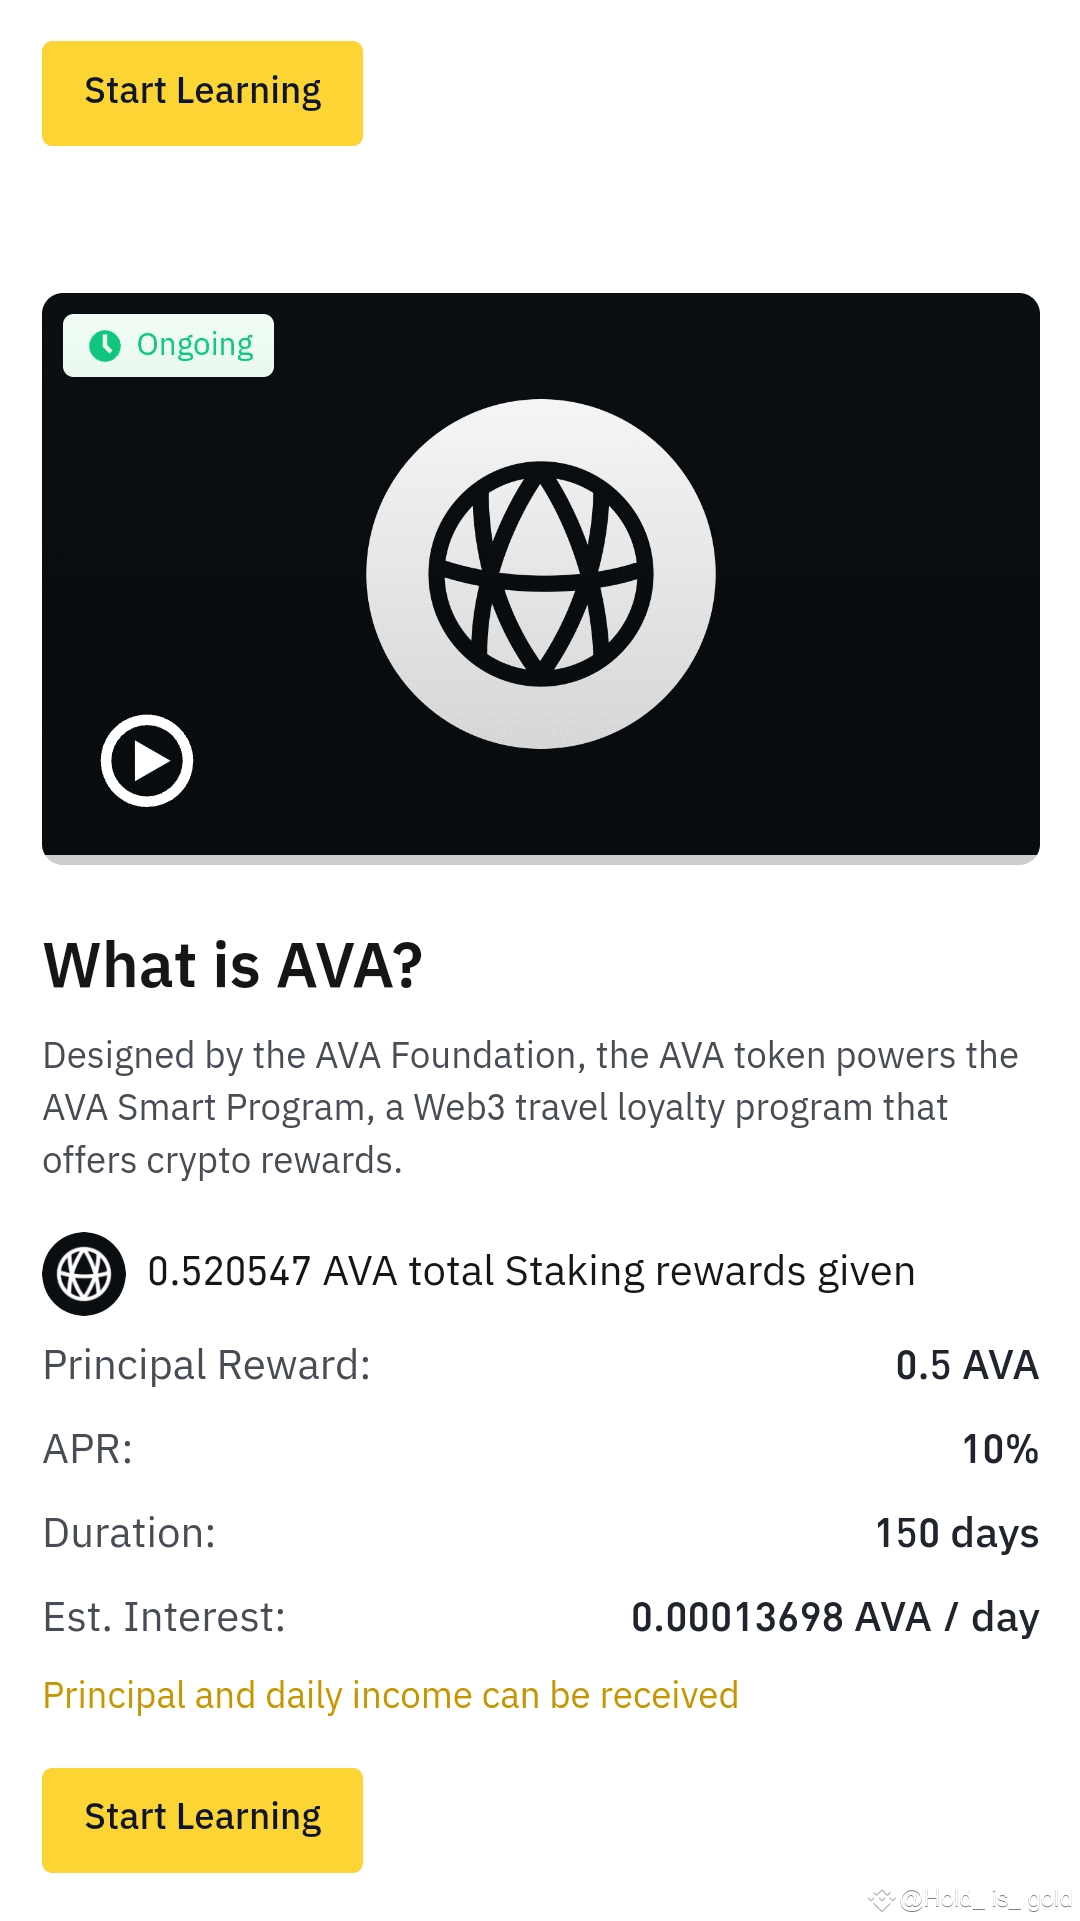The height and width of the screenshot is (1921, 1080).
Task: Click the top Start Learning button
Action: click(x=202, y=92)
